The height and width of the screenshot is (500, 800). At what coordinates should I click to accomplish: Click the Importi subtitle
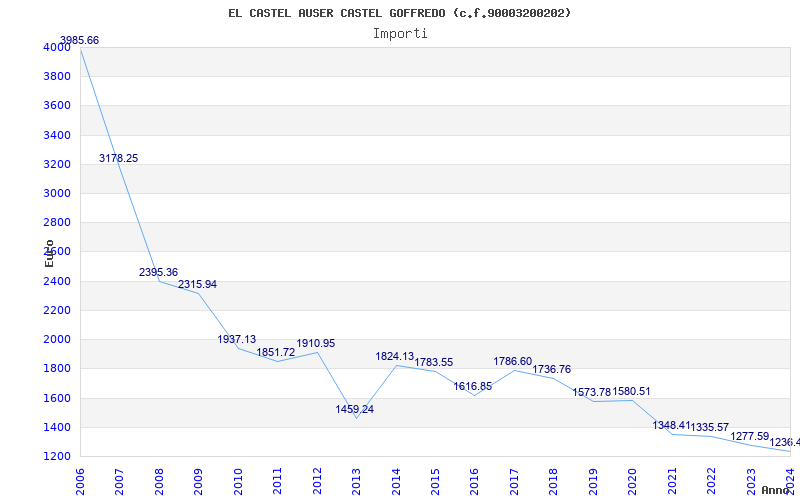click(x=400, y=34)
